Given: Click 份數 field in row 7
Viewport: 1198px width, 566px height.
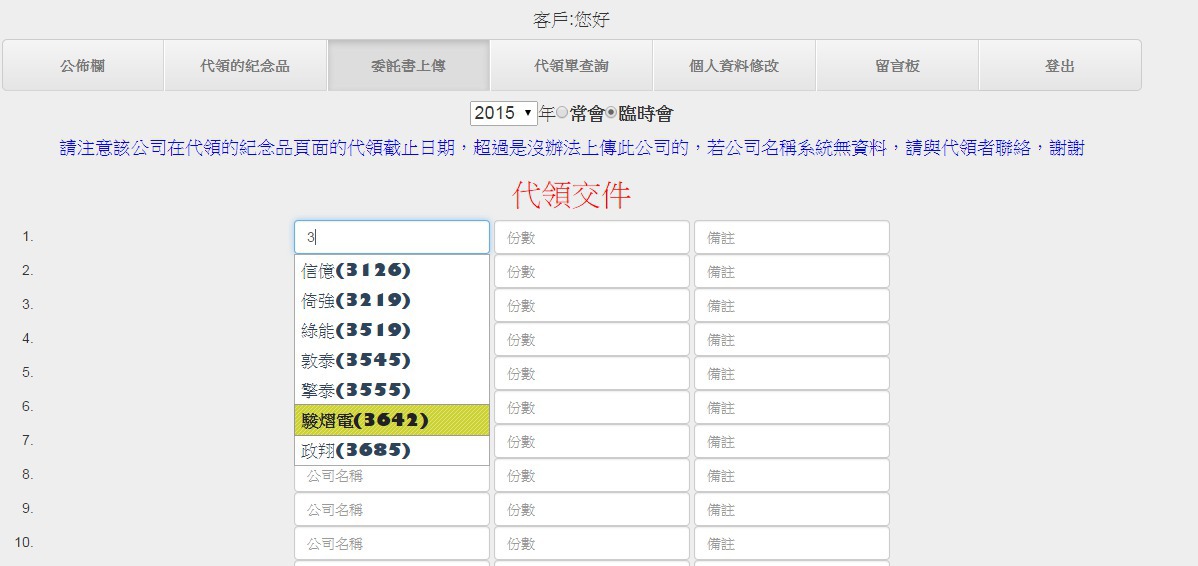Looking at the screenshot, I should point(592,441).
